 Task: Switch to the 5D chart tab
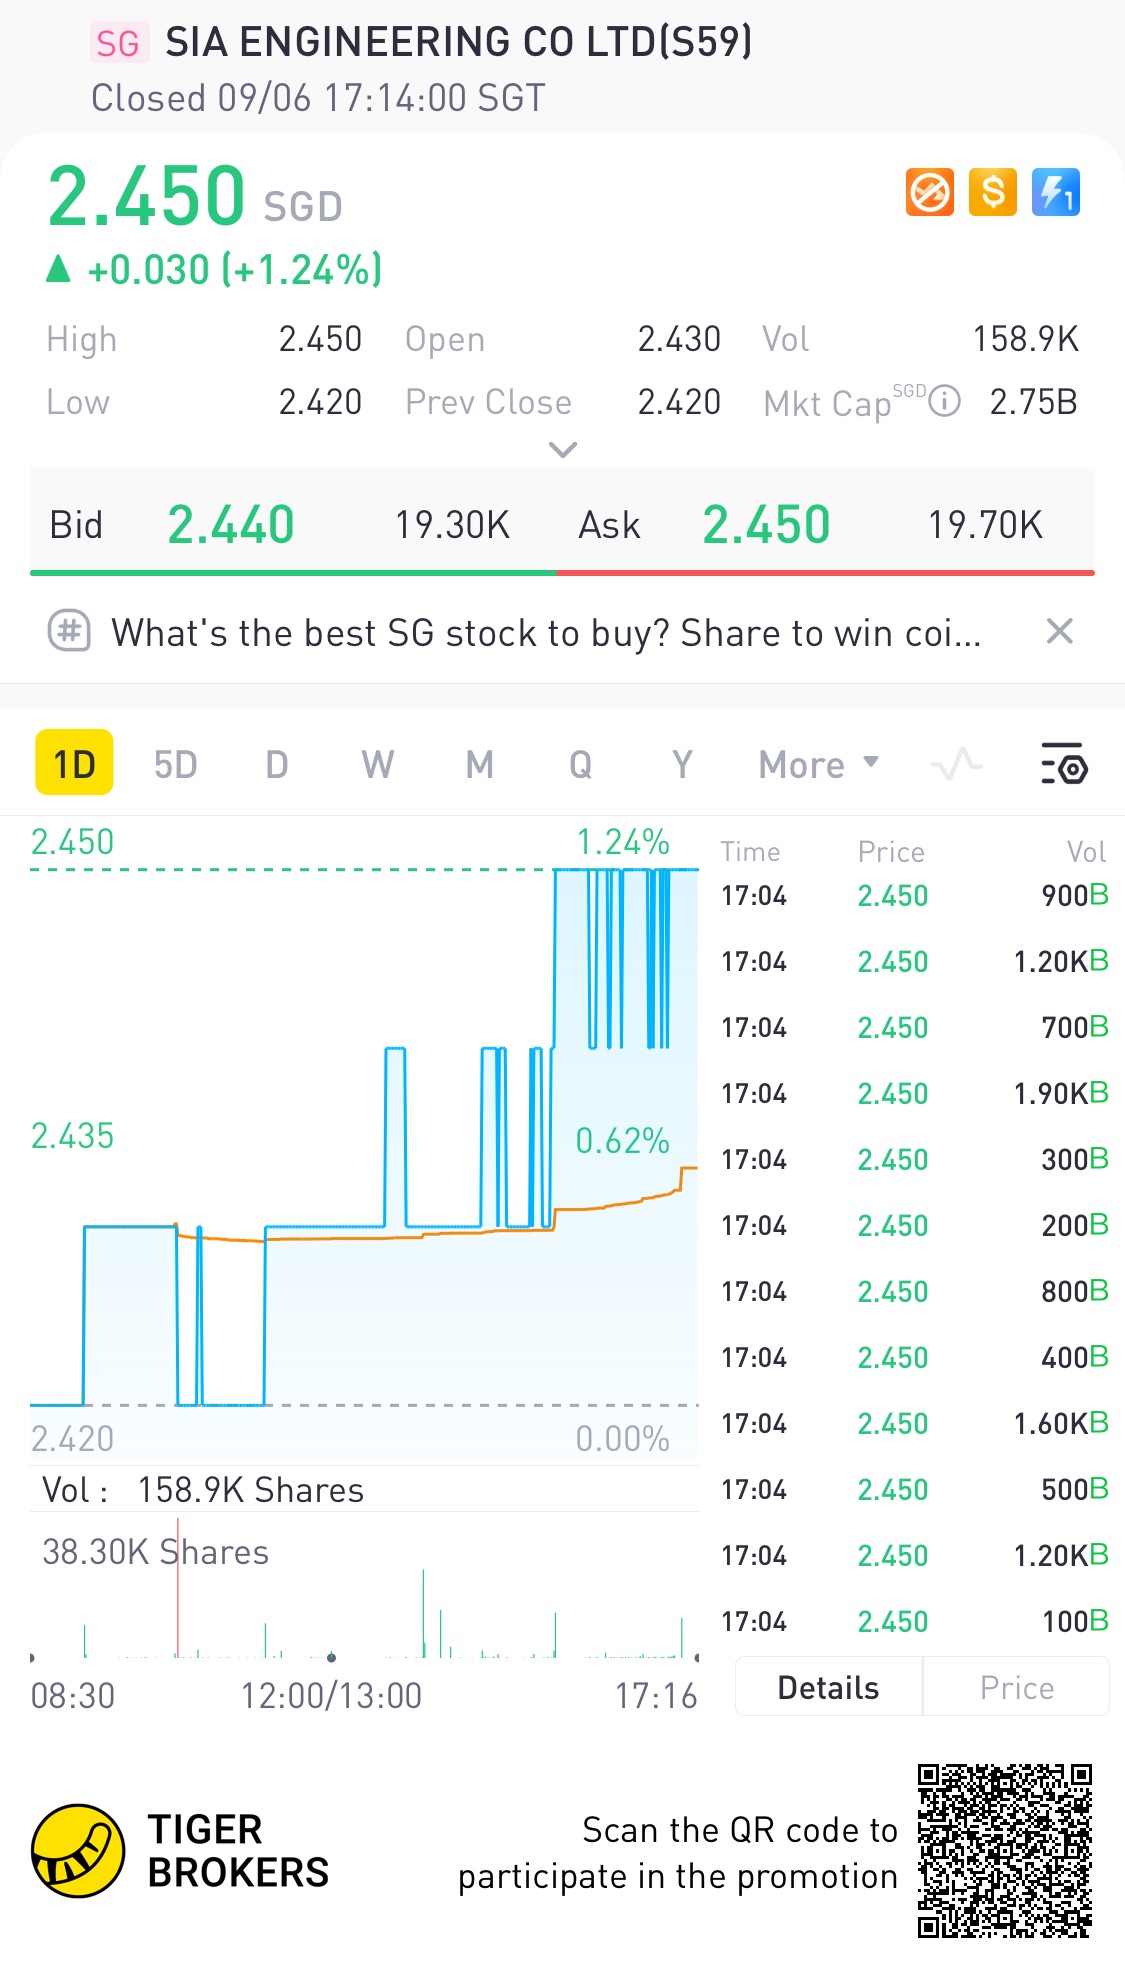(176, 765)
